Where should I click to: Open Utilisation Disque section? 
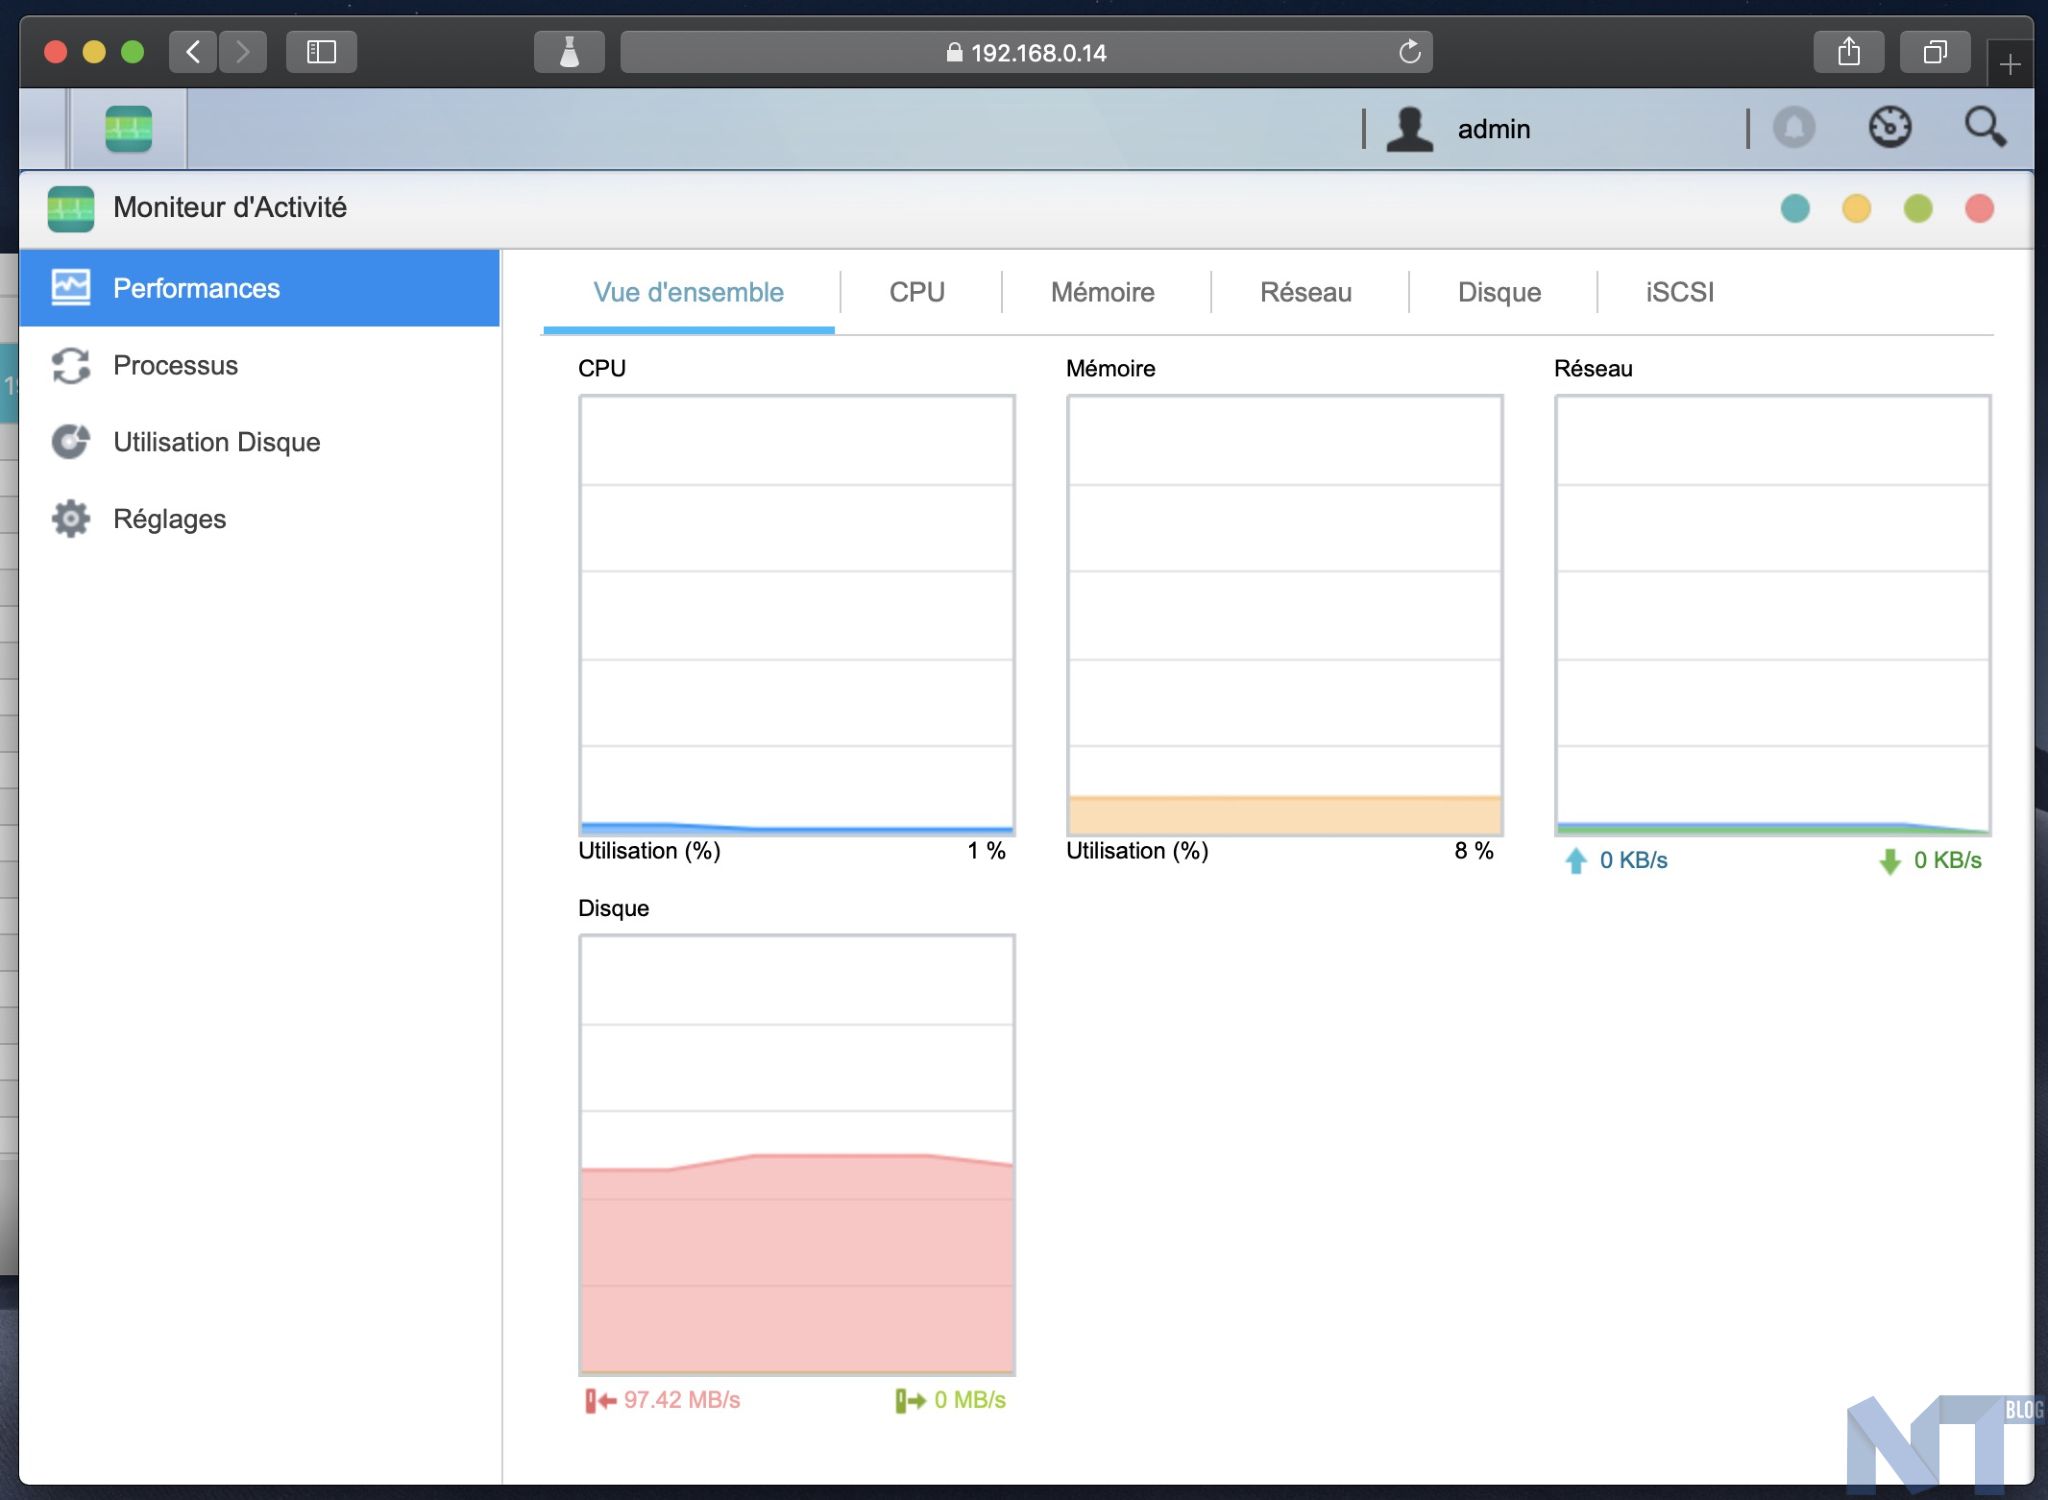click(x=216, y=443)
